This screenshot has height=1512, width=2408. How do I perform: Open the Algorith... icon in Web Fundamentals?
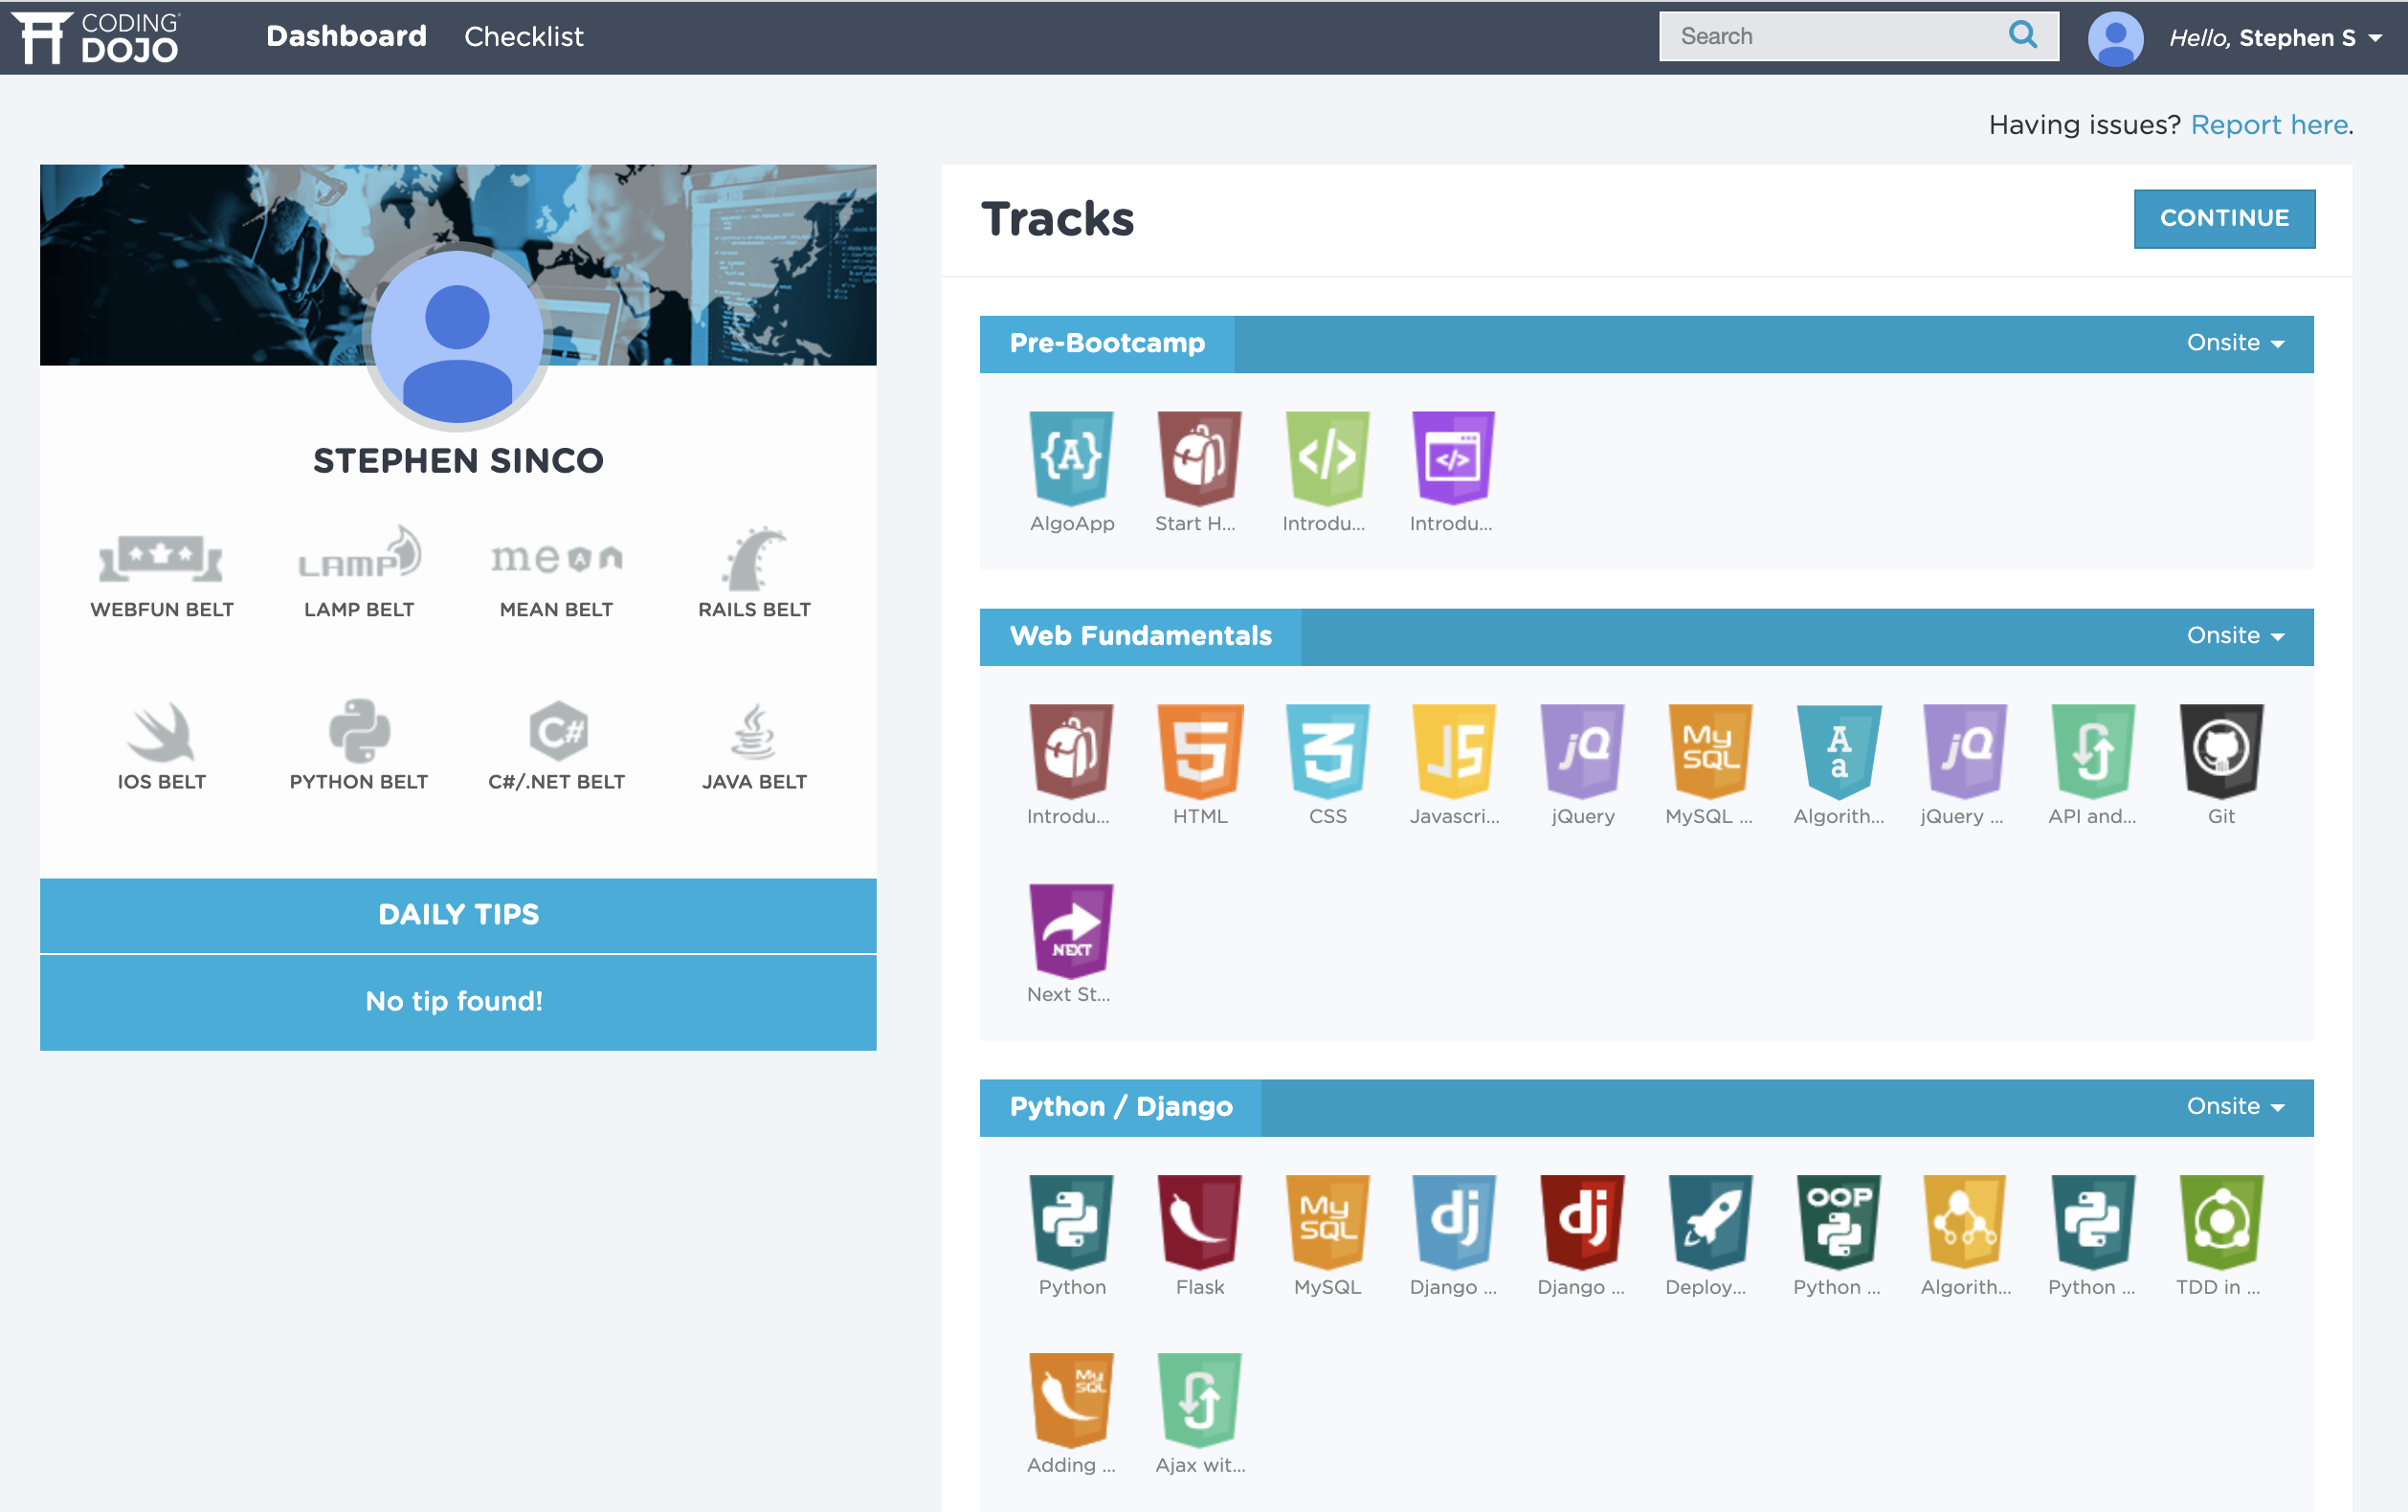point(1838,751)
